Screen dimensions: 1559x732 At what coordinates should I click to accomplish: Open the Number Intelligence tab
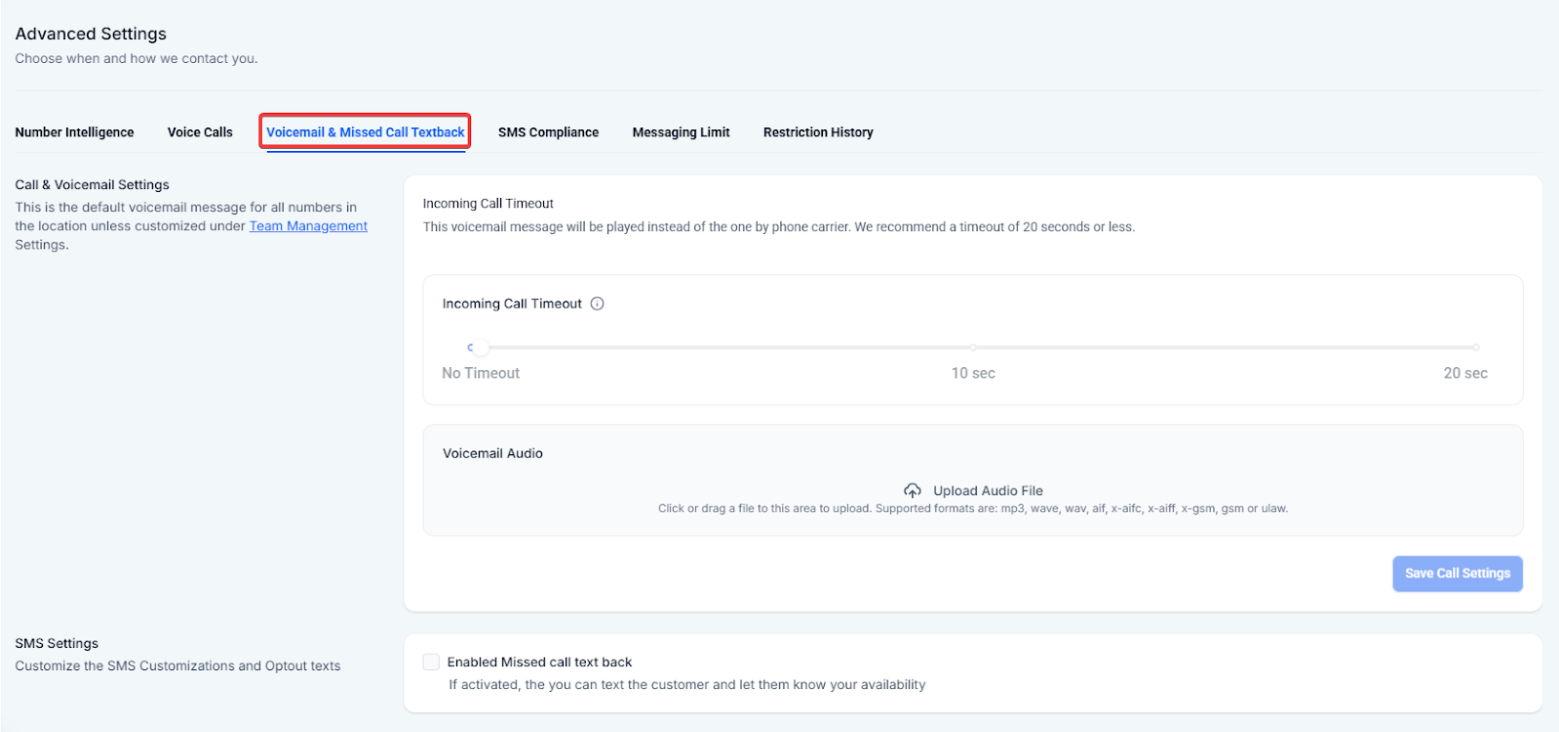tap(74, 132)
